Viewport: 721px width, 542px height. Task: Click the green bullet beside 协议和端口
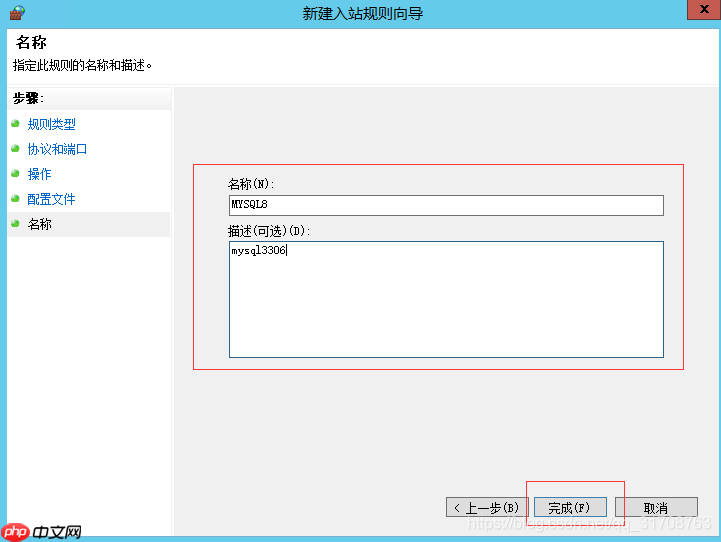tap(15, 148)
